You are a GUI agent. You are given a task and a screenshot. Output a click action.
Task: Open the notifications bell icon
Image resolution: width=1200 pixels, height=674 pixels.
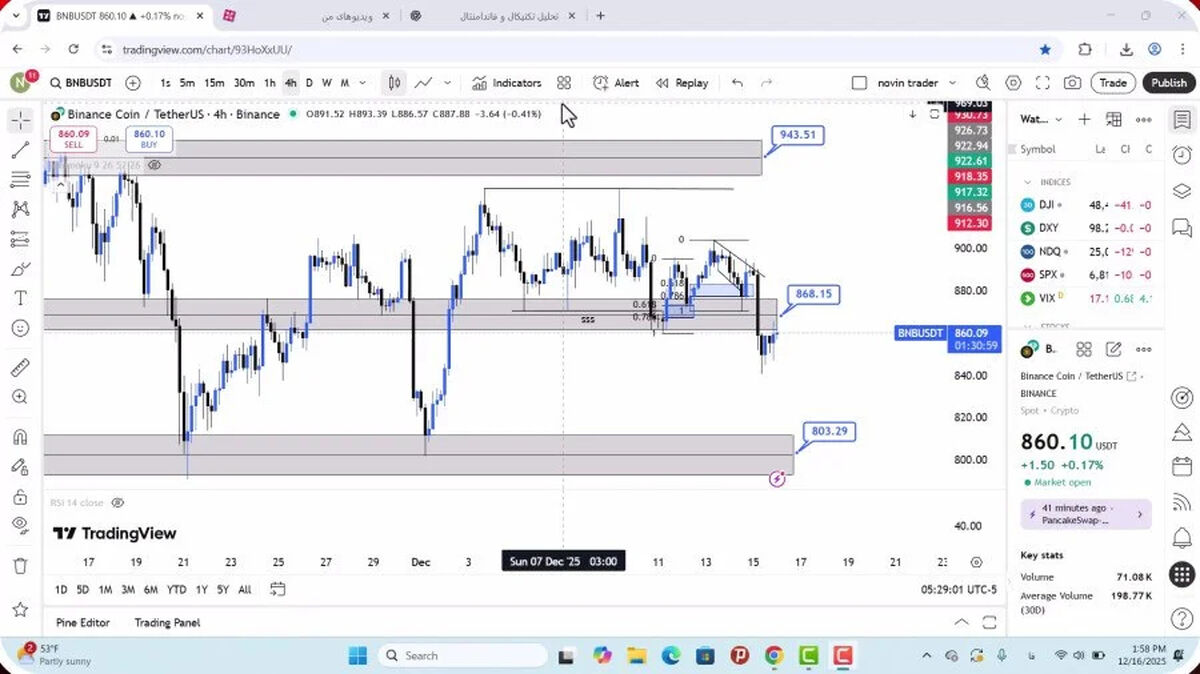pos(1181,538)
